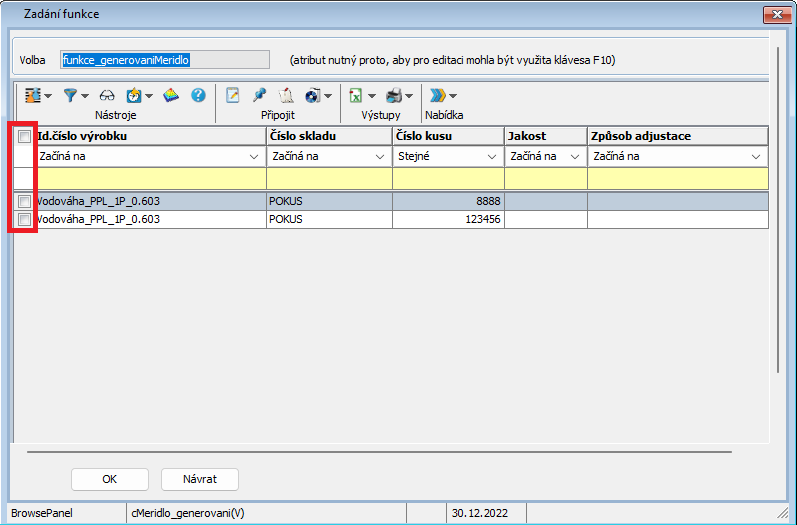Open the Způsob adjustace filter dropdown
The height and width of the screenshot is (525, 797).
click(x=756, y=157)
